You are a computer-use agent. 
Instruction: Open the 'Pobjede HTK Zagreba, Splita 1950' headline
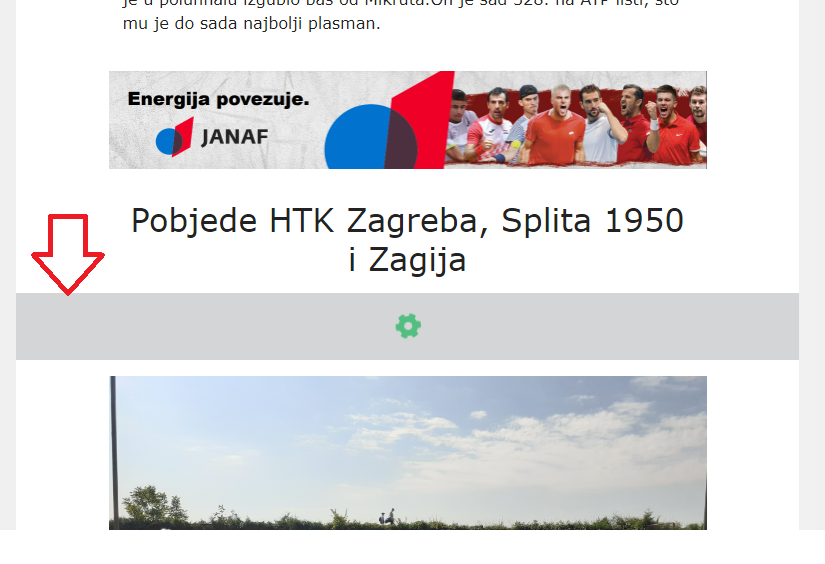pyautogui.click(x=407, y=220)
